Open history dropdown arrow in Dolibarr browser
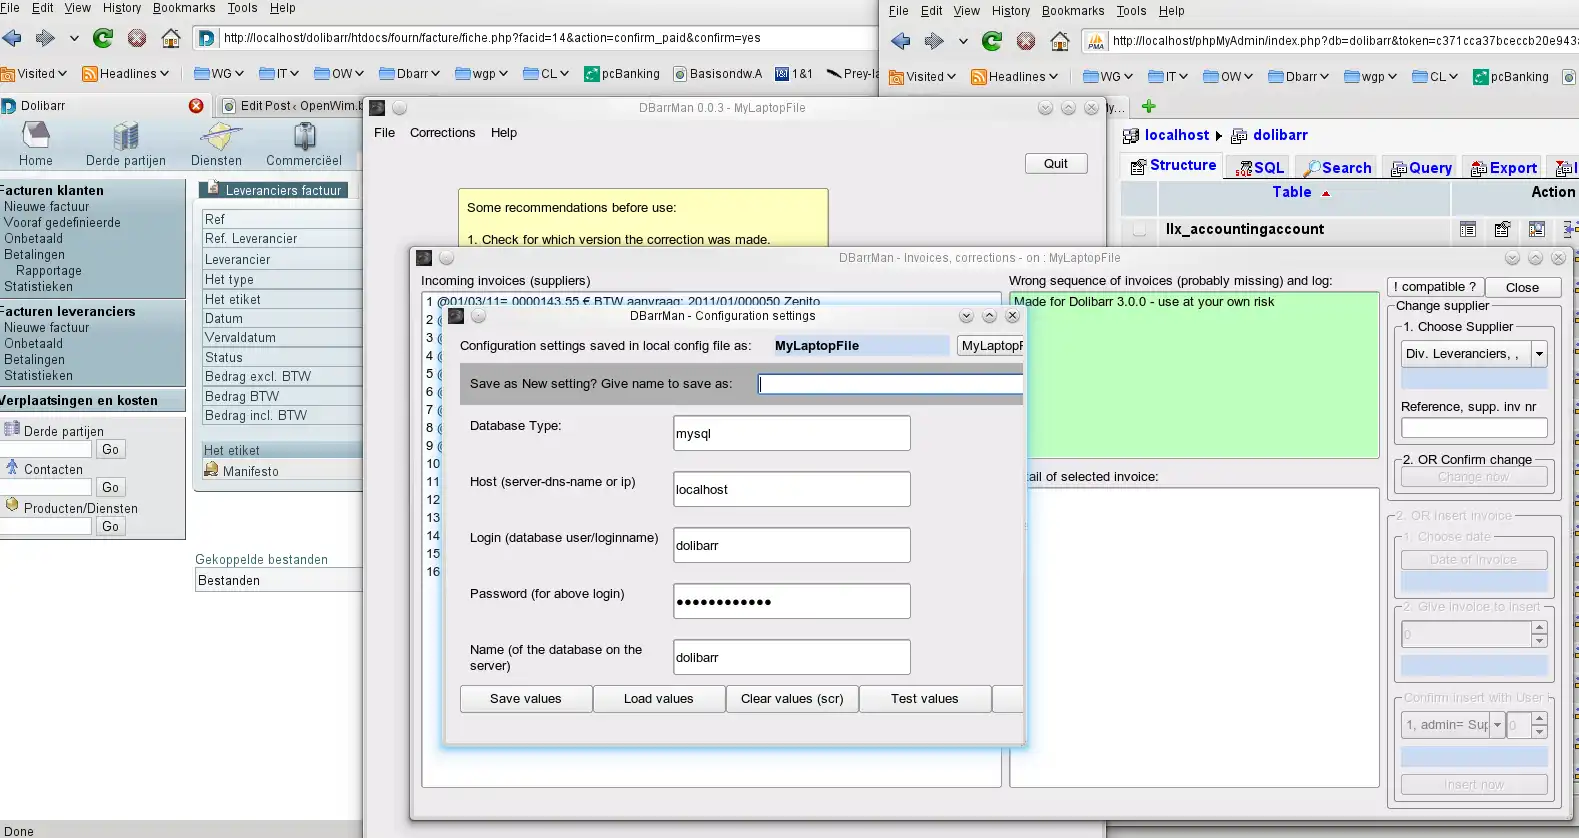 [74, 38]
